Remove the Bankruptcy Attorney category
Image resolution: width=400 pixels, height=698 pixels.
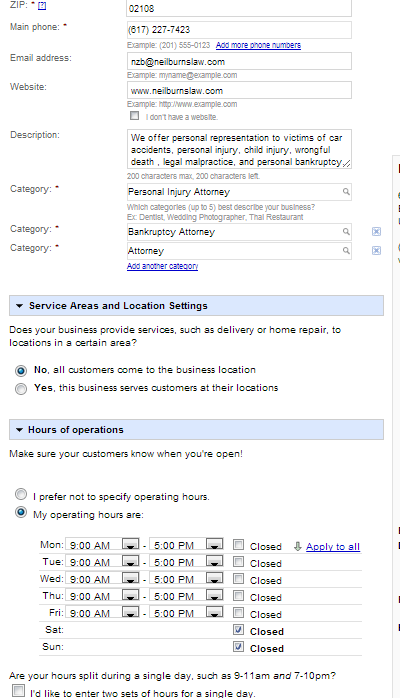tap(376, 231)
